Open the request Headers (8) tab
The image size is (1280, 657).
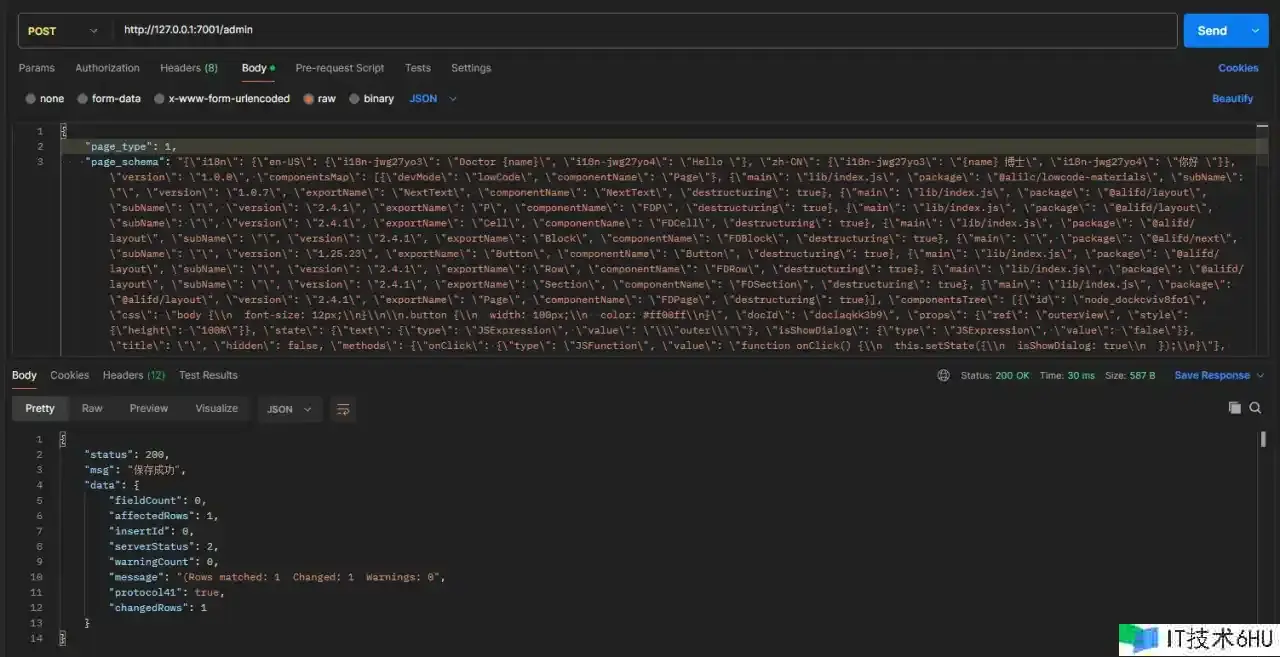coord(188,68)
